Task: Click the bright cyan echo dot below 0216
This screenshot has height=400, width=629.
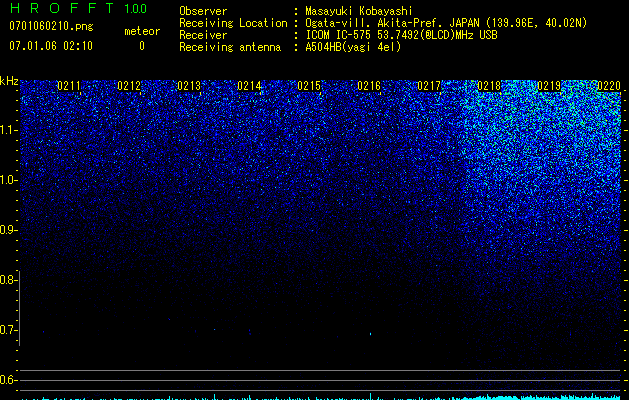Action: tap(370, 334)
